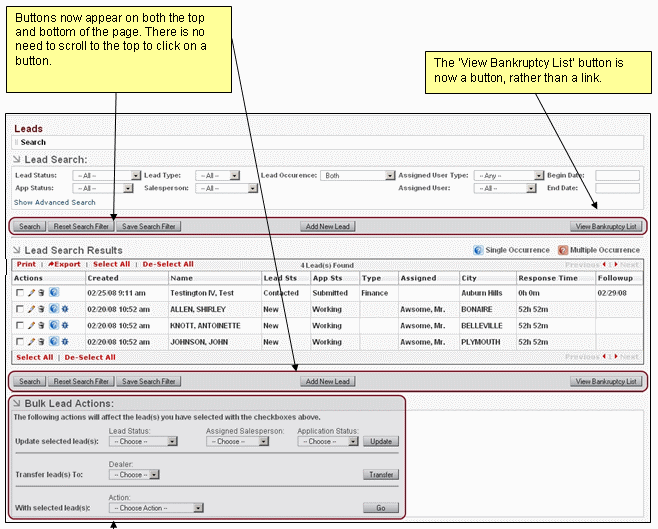658x529 pixels.
Task: Click the edit pencil icon for Testington IV
Action: (31, 293)
